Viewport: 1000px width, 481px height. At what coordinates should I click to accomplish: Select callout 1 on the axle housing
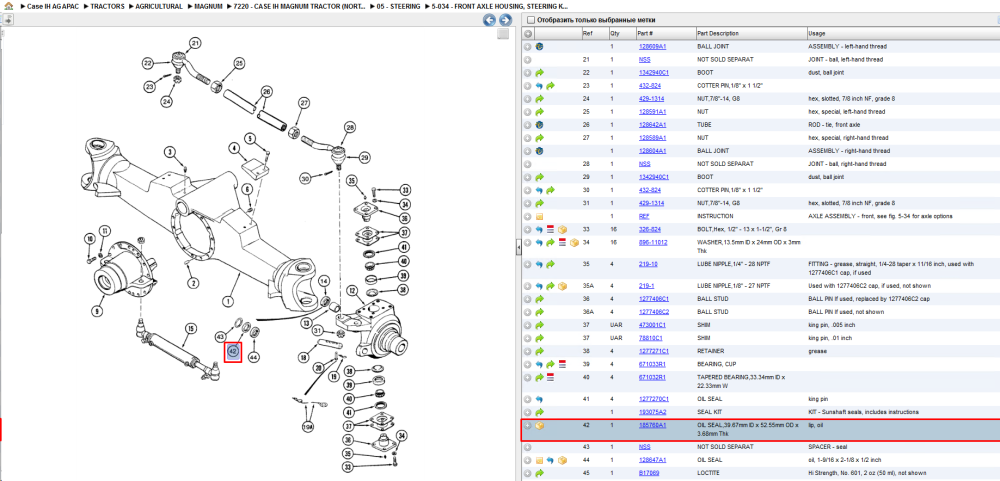pyautogui.click(x=228, y=300)
